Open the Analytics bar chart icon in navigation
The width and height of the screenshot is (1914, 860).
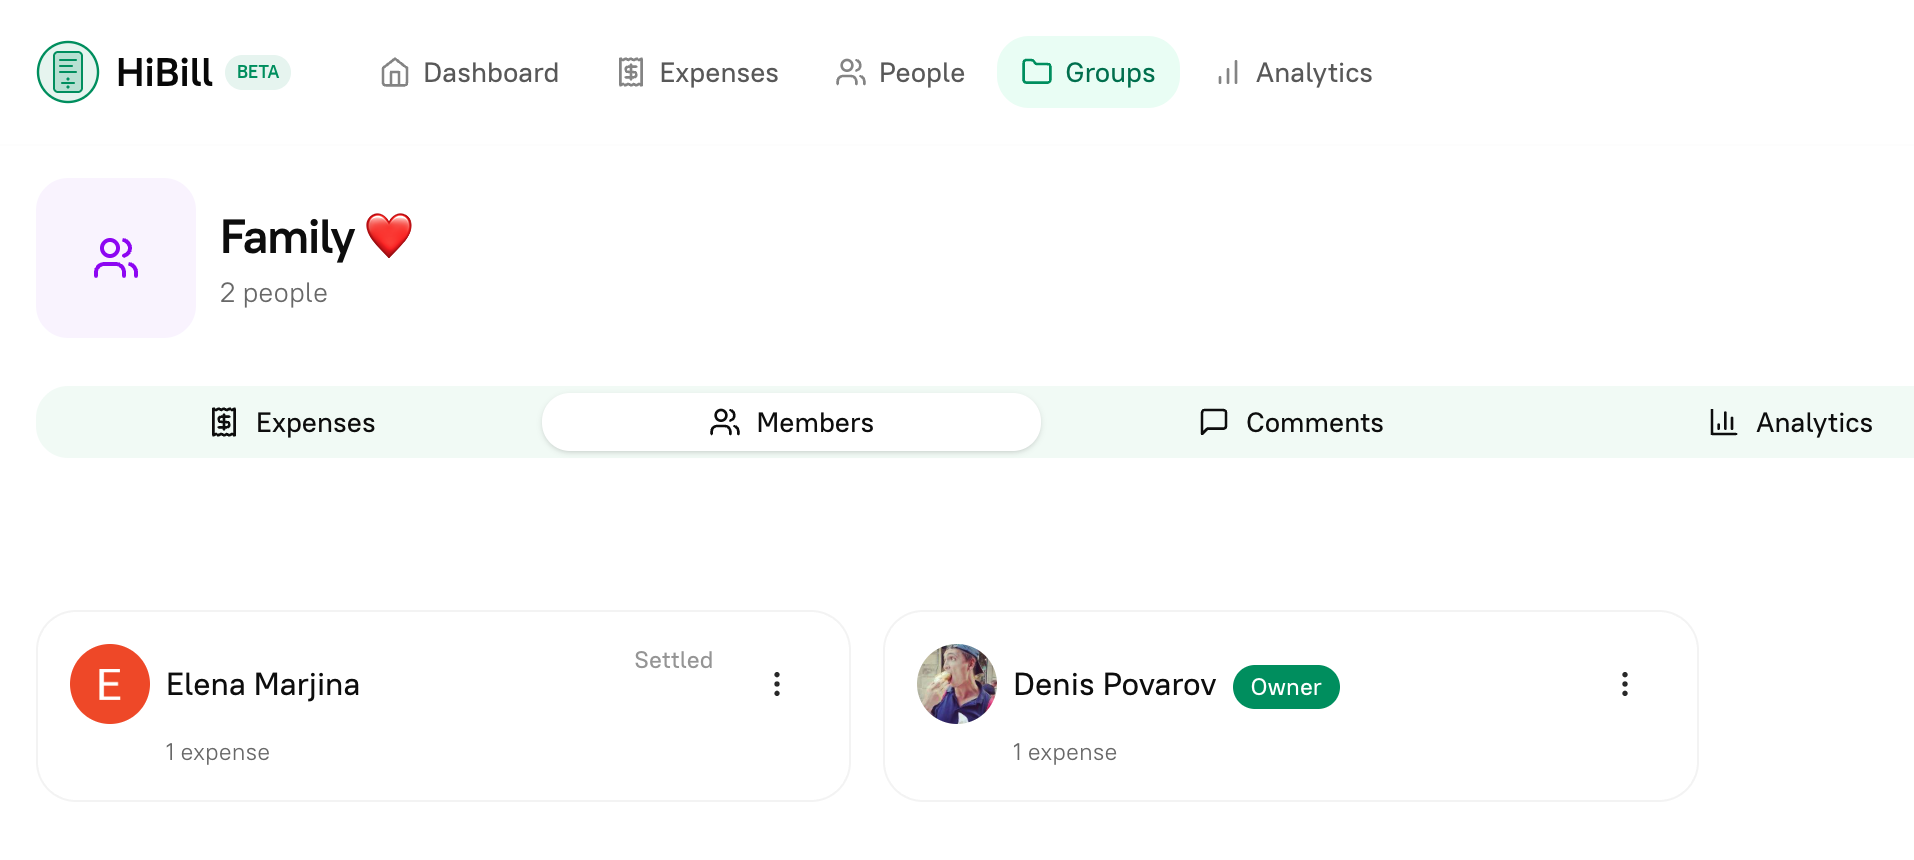1227,72
